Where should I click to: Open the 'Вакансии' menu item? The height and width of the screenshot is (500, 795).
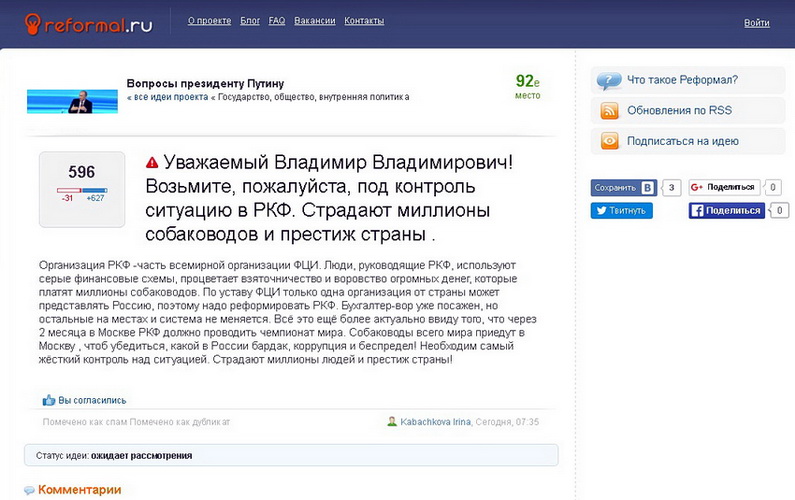point(314,21)
